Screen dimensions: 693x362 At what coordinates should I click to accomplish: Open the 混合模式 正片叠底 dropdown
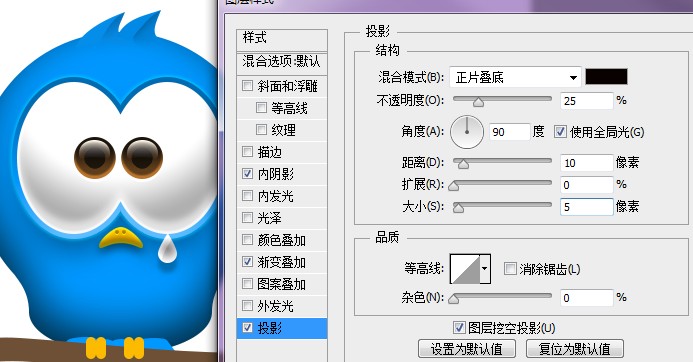(x=515, y=77)
